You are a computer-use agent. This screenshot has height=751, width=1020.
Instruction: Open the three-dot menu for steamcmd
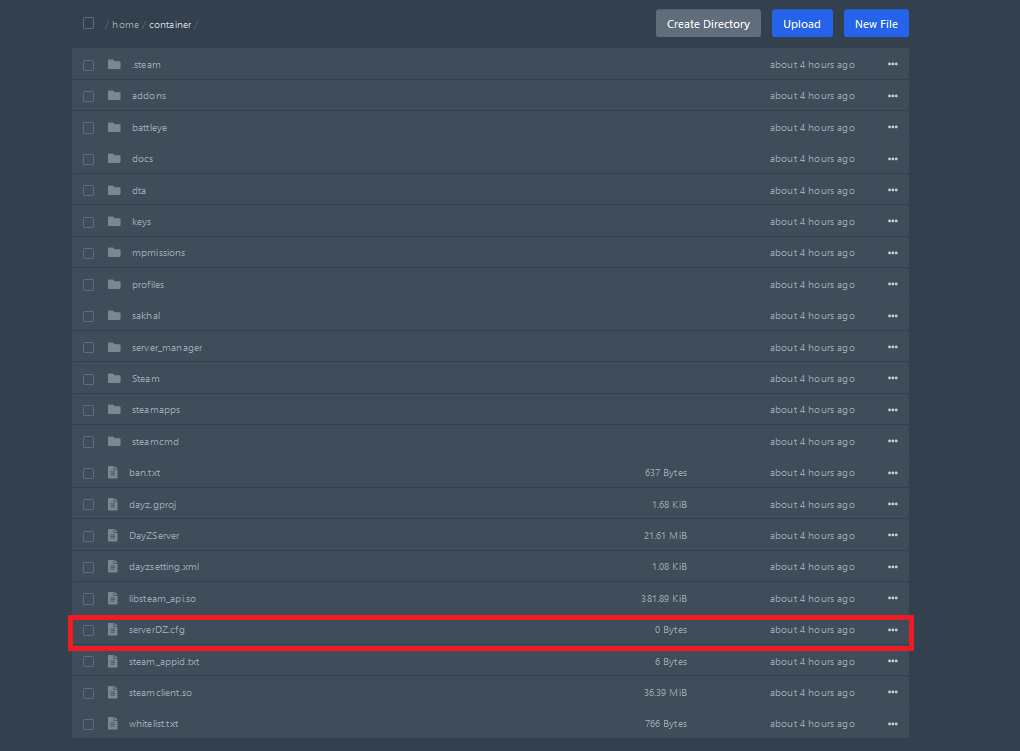(892, 441)
